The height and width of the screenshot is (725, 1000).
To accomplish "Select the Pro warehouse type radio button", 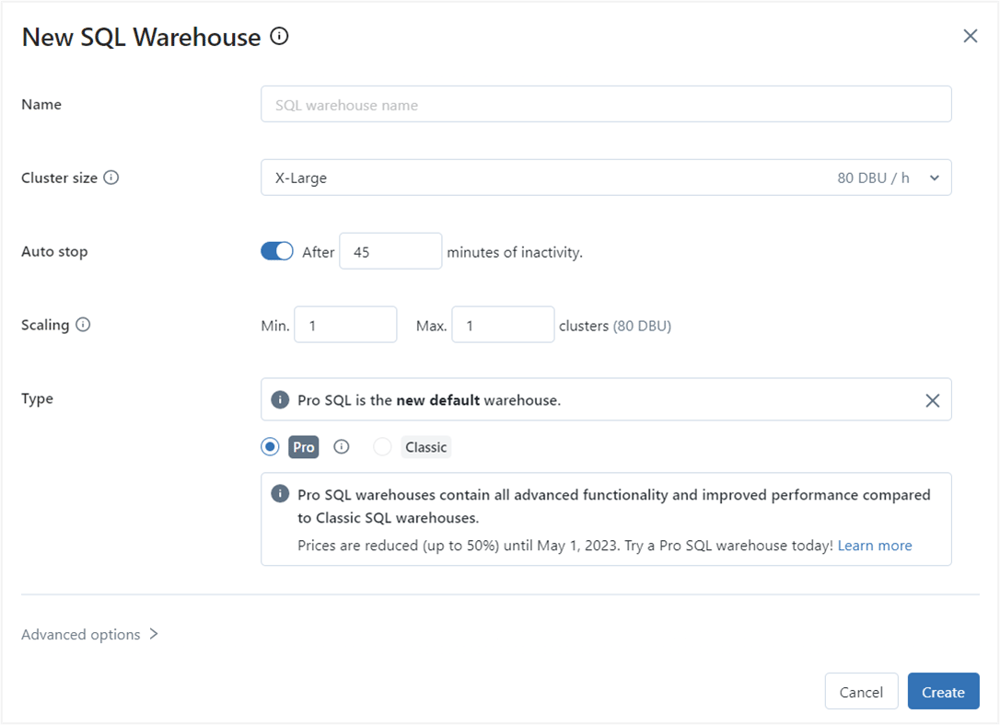I will [x=270, y=447].
